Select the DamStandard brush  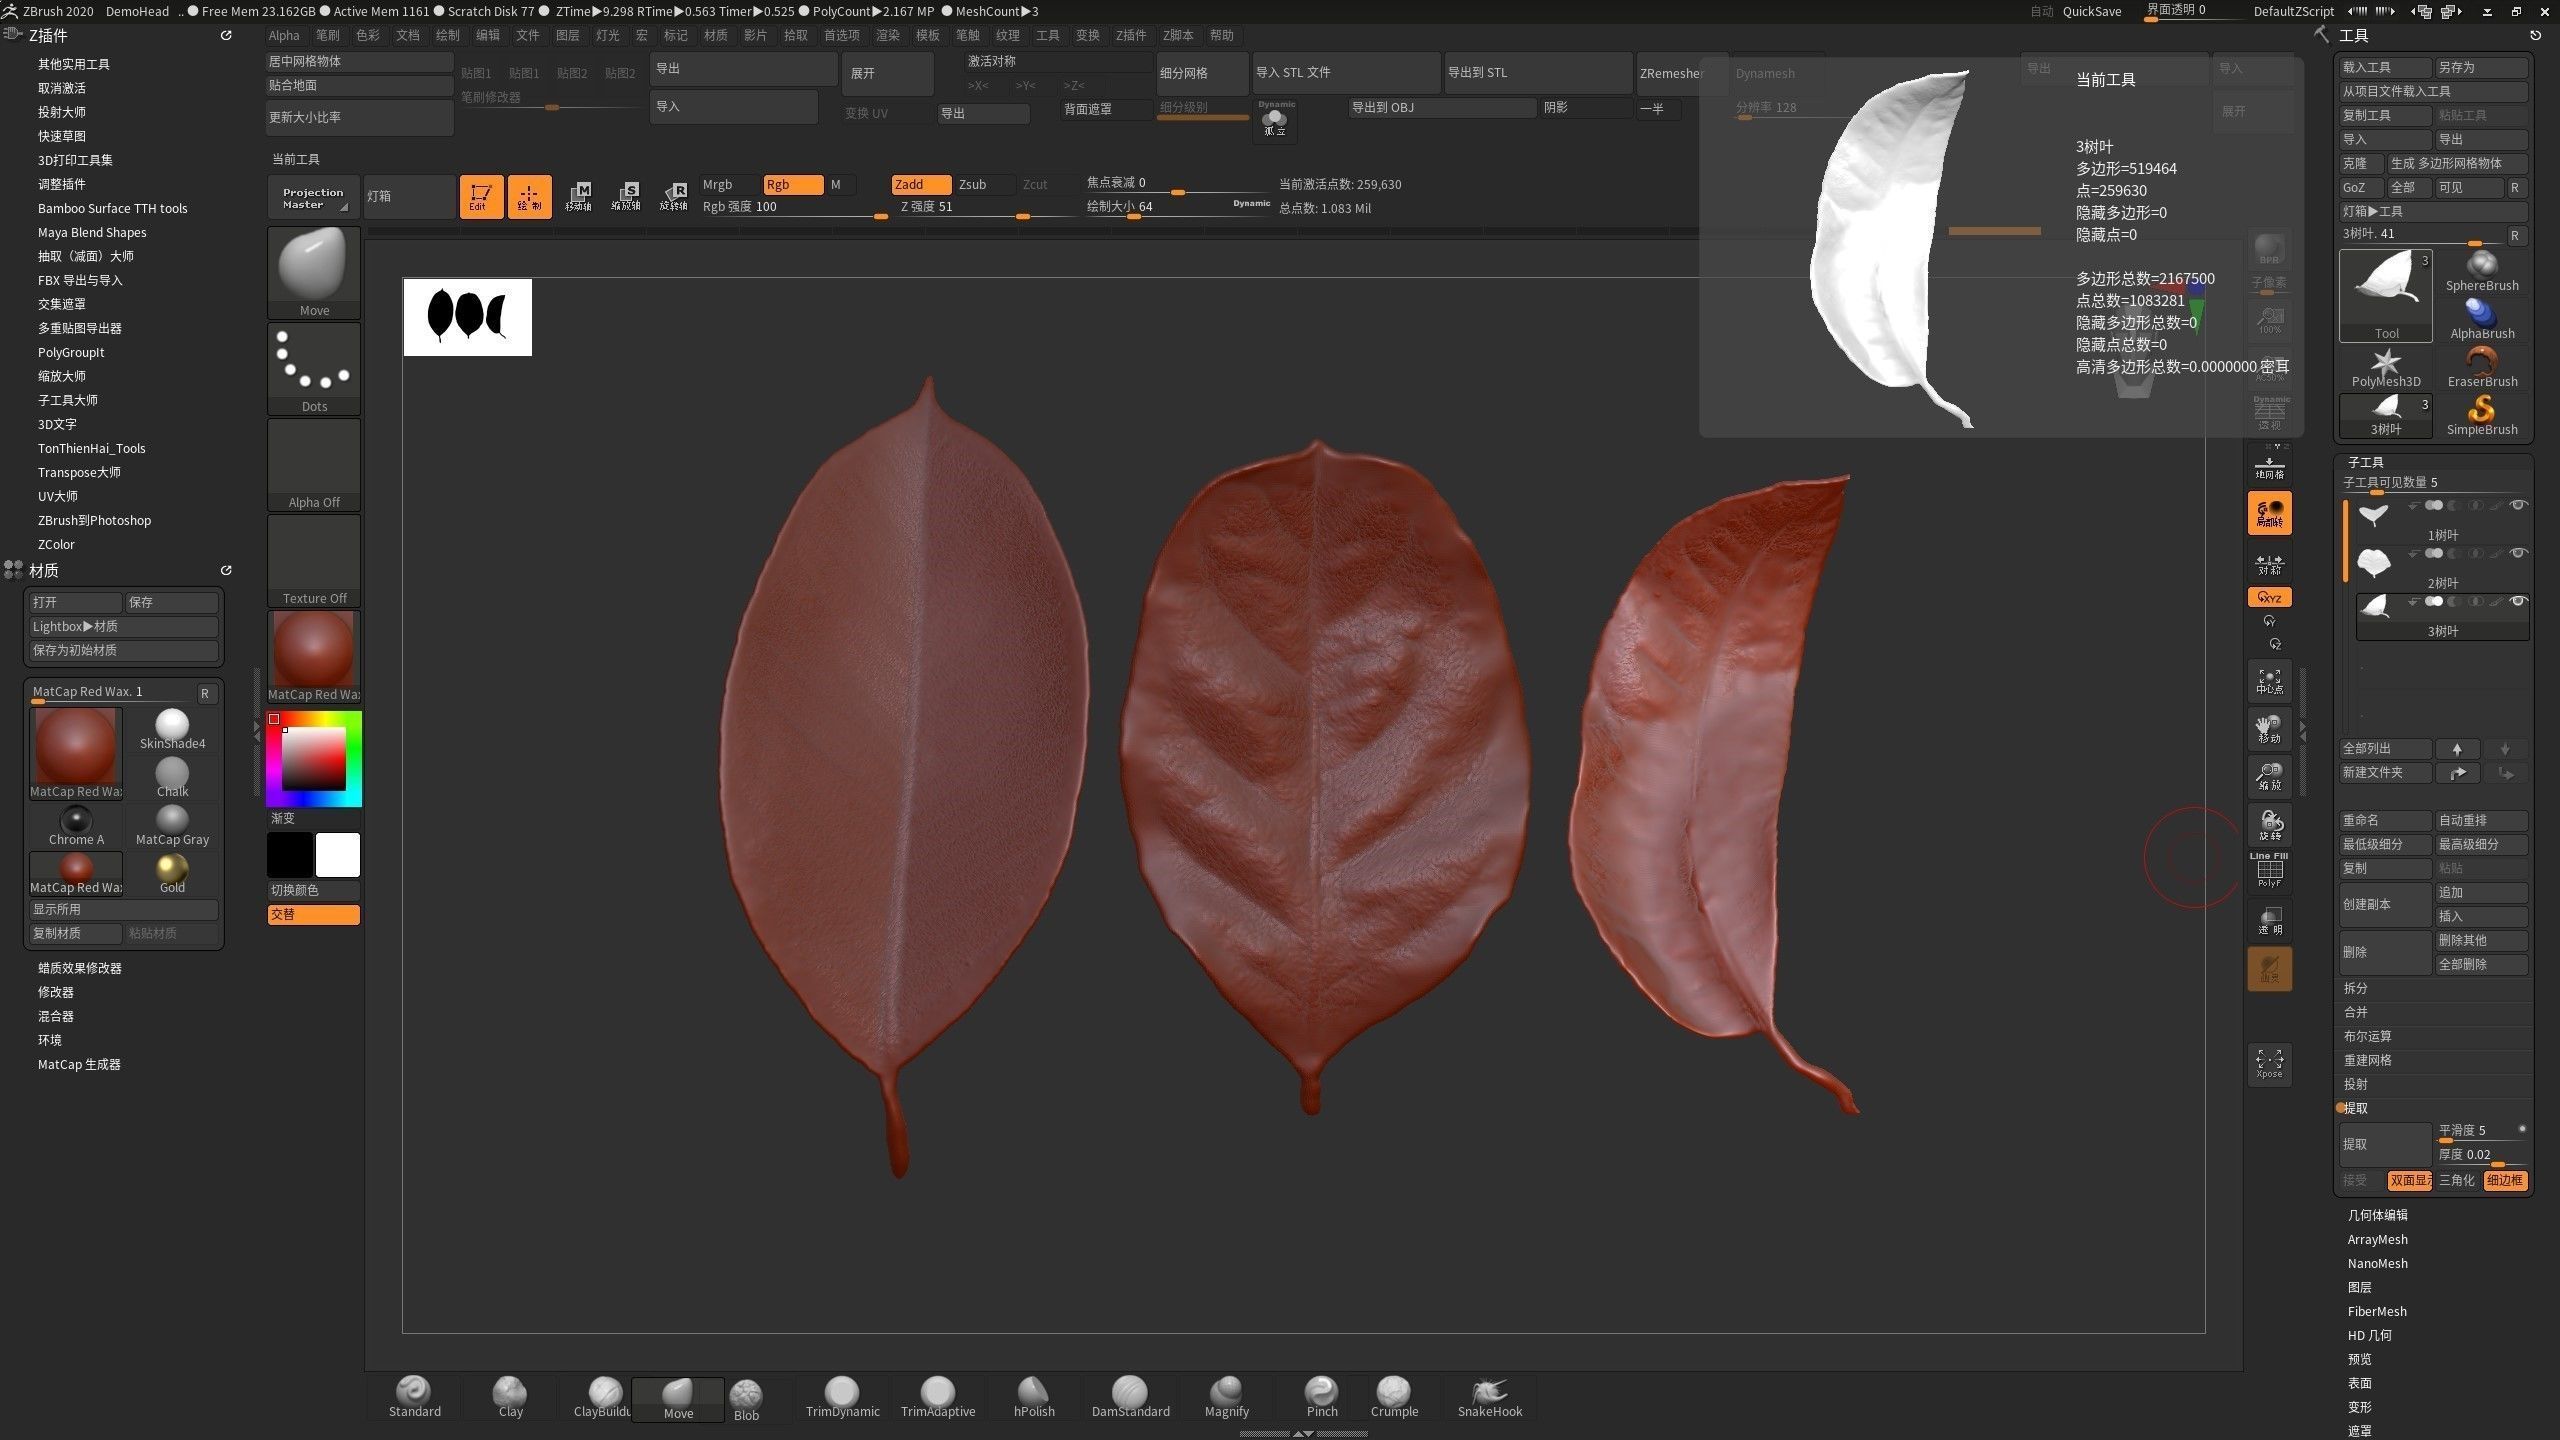[x=1130, y=1397]
